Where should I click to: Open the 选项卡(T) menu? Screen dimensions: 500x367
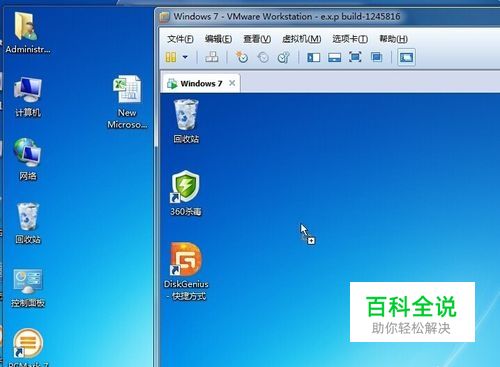click(x=350, y=39)
